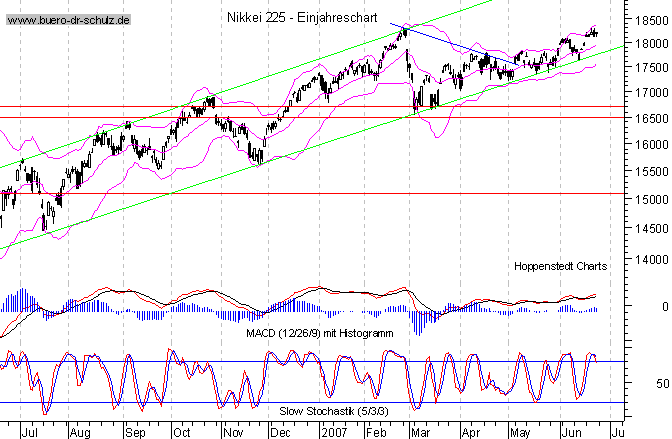Click the chart title Nikkei 225 - Einjahreschart

[302, 18]
